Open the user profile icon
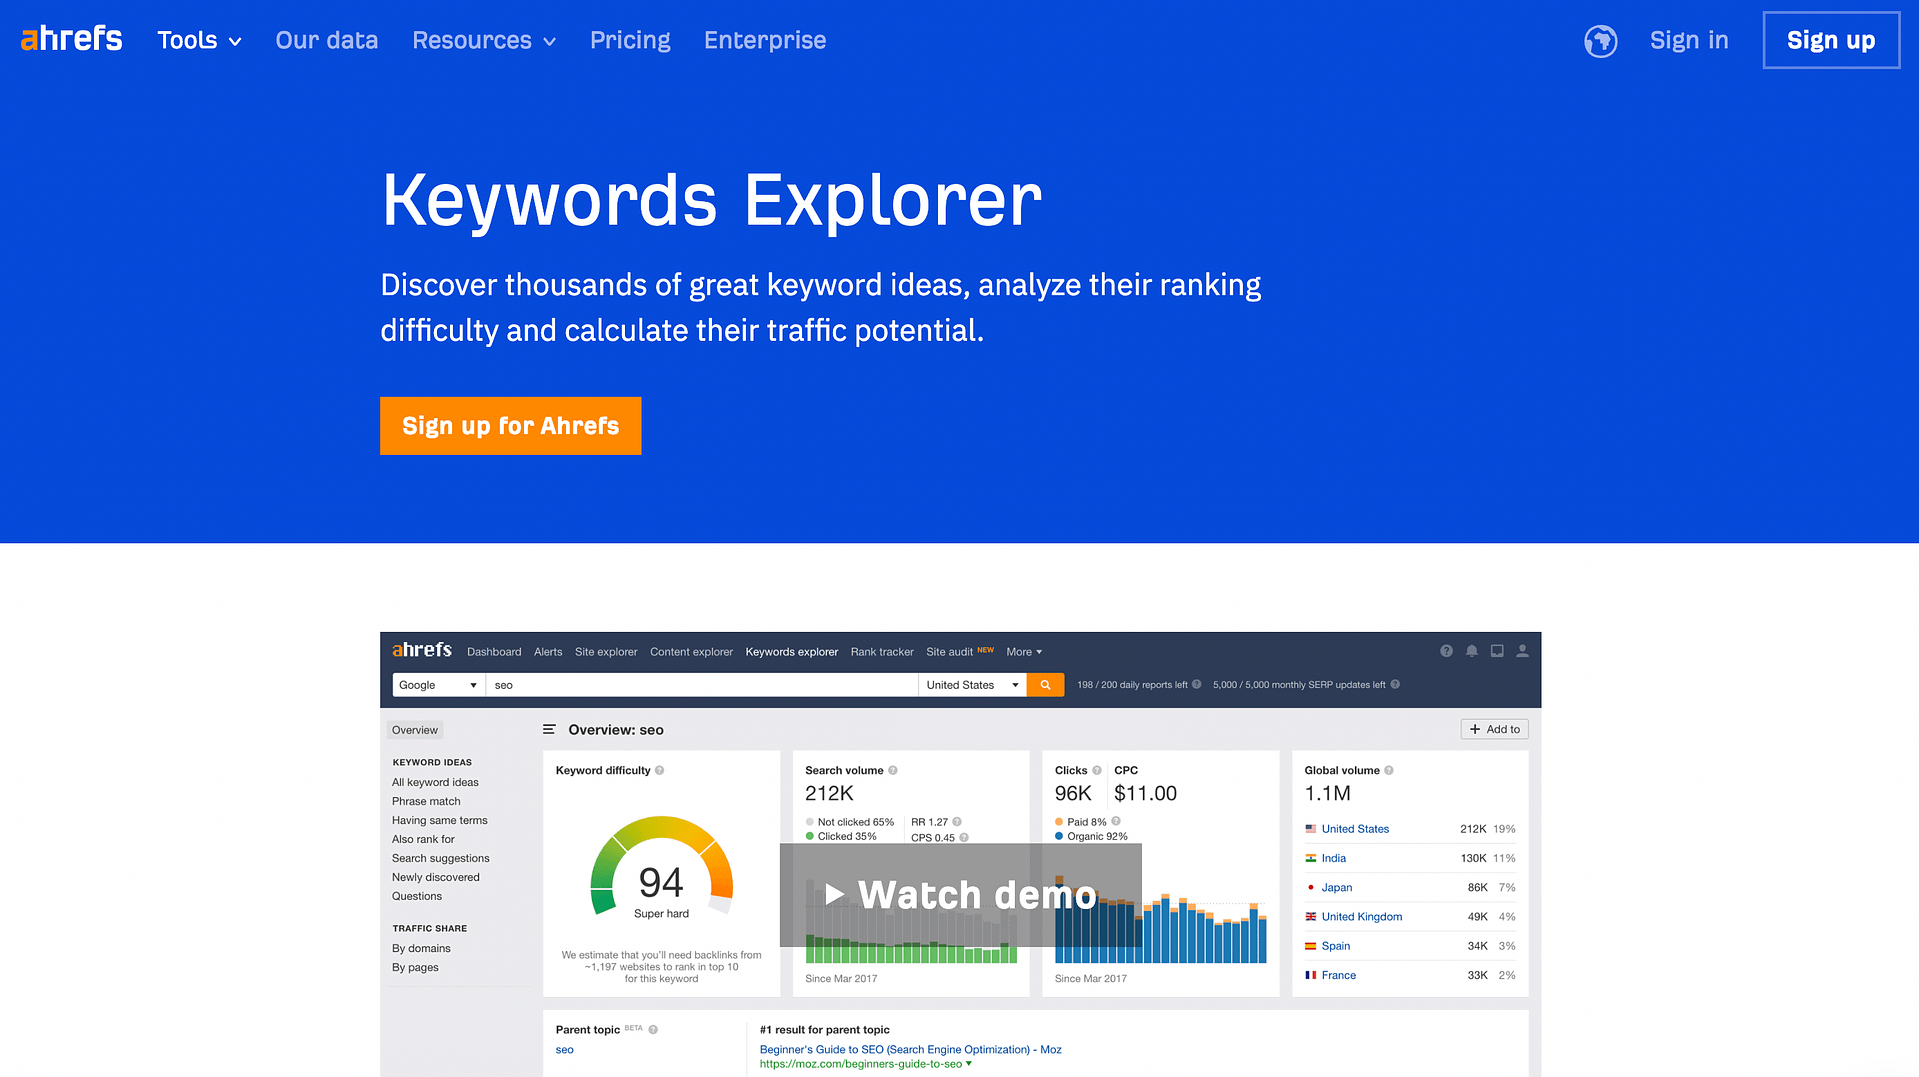 coord(1522,651)
